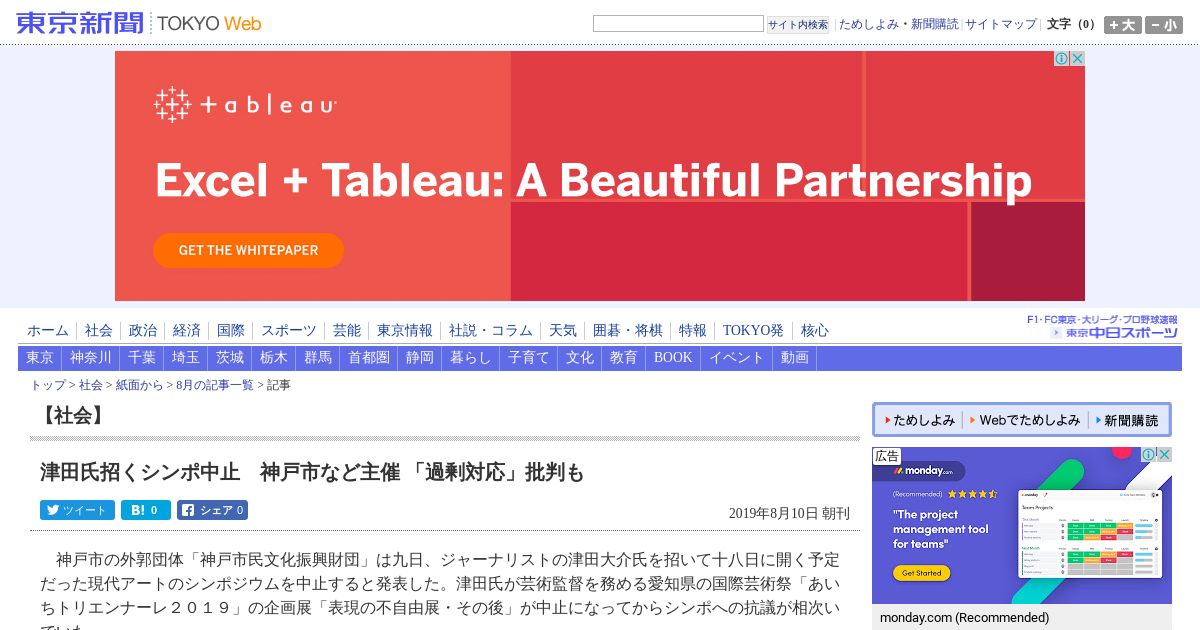Open 国際 section
Image resolution: width=1200 pixels, height=630 pixels.
coord(231,330)
